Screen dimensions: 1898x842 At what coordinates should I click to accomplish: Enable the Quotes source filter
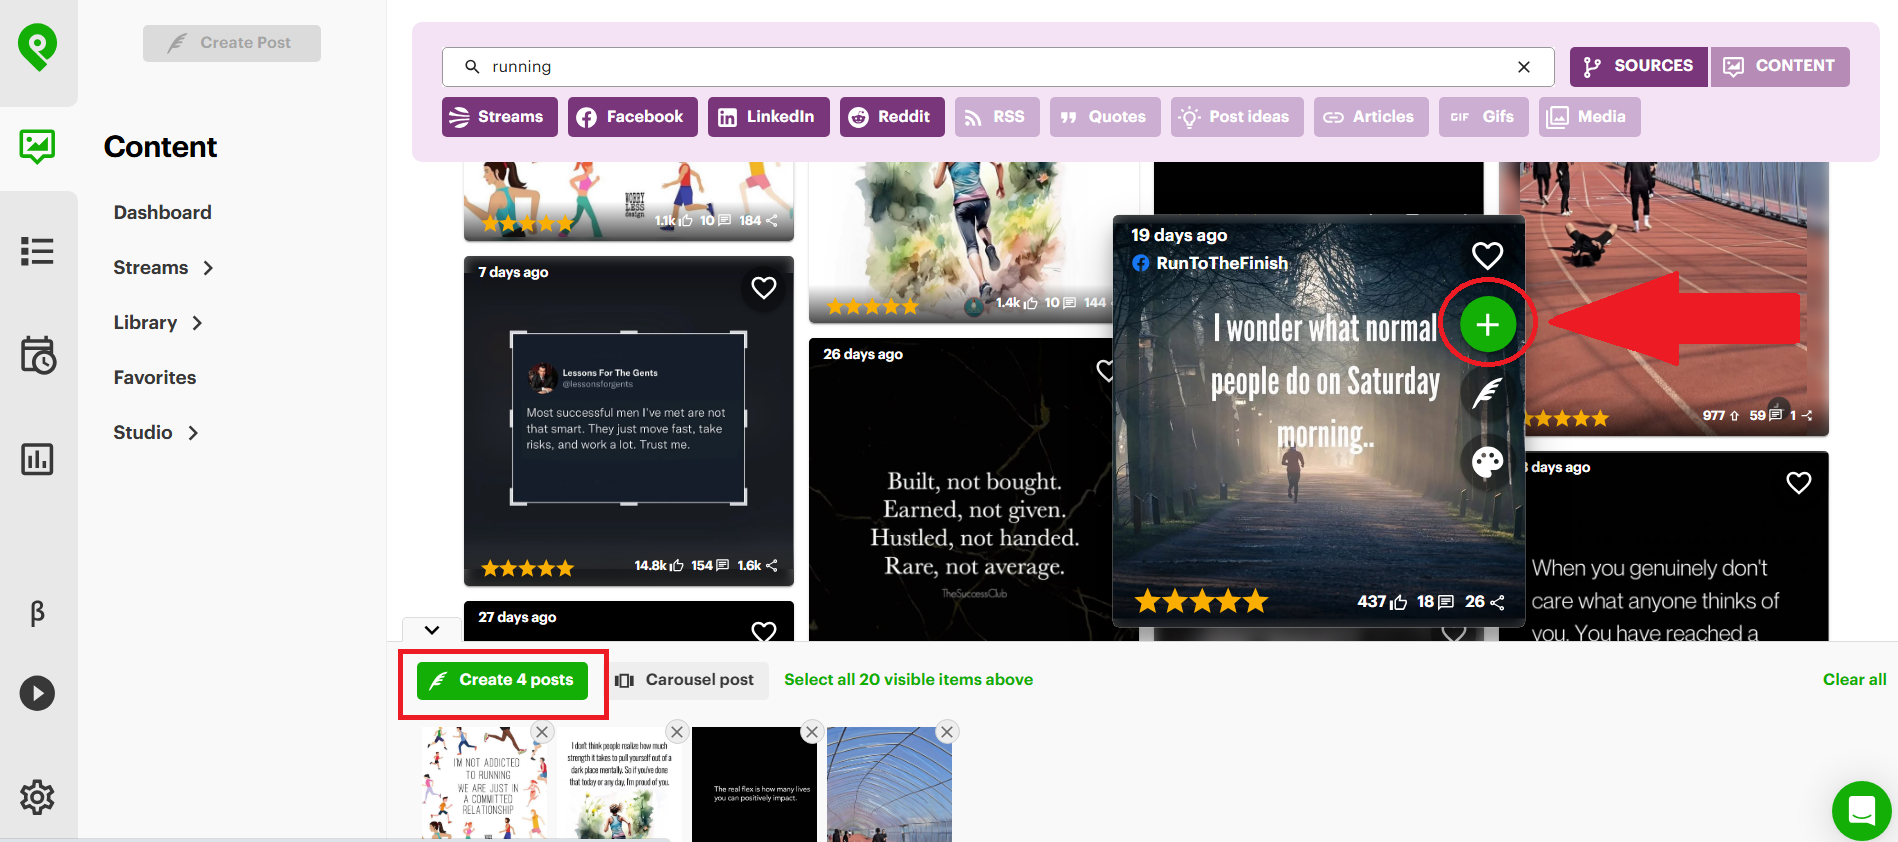click(x=1104, y=117)
